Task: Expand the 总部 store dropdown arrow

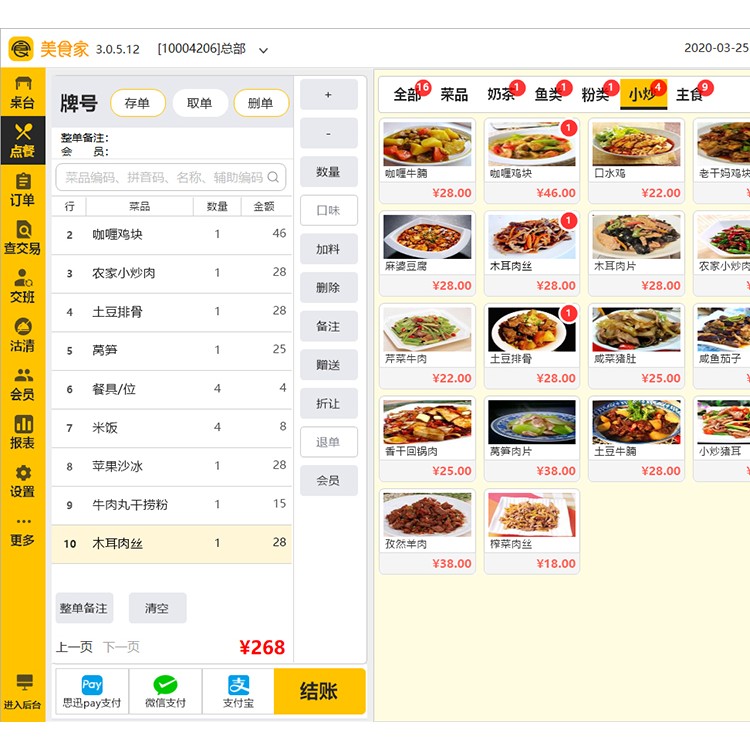Action: point(264,50)
